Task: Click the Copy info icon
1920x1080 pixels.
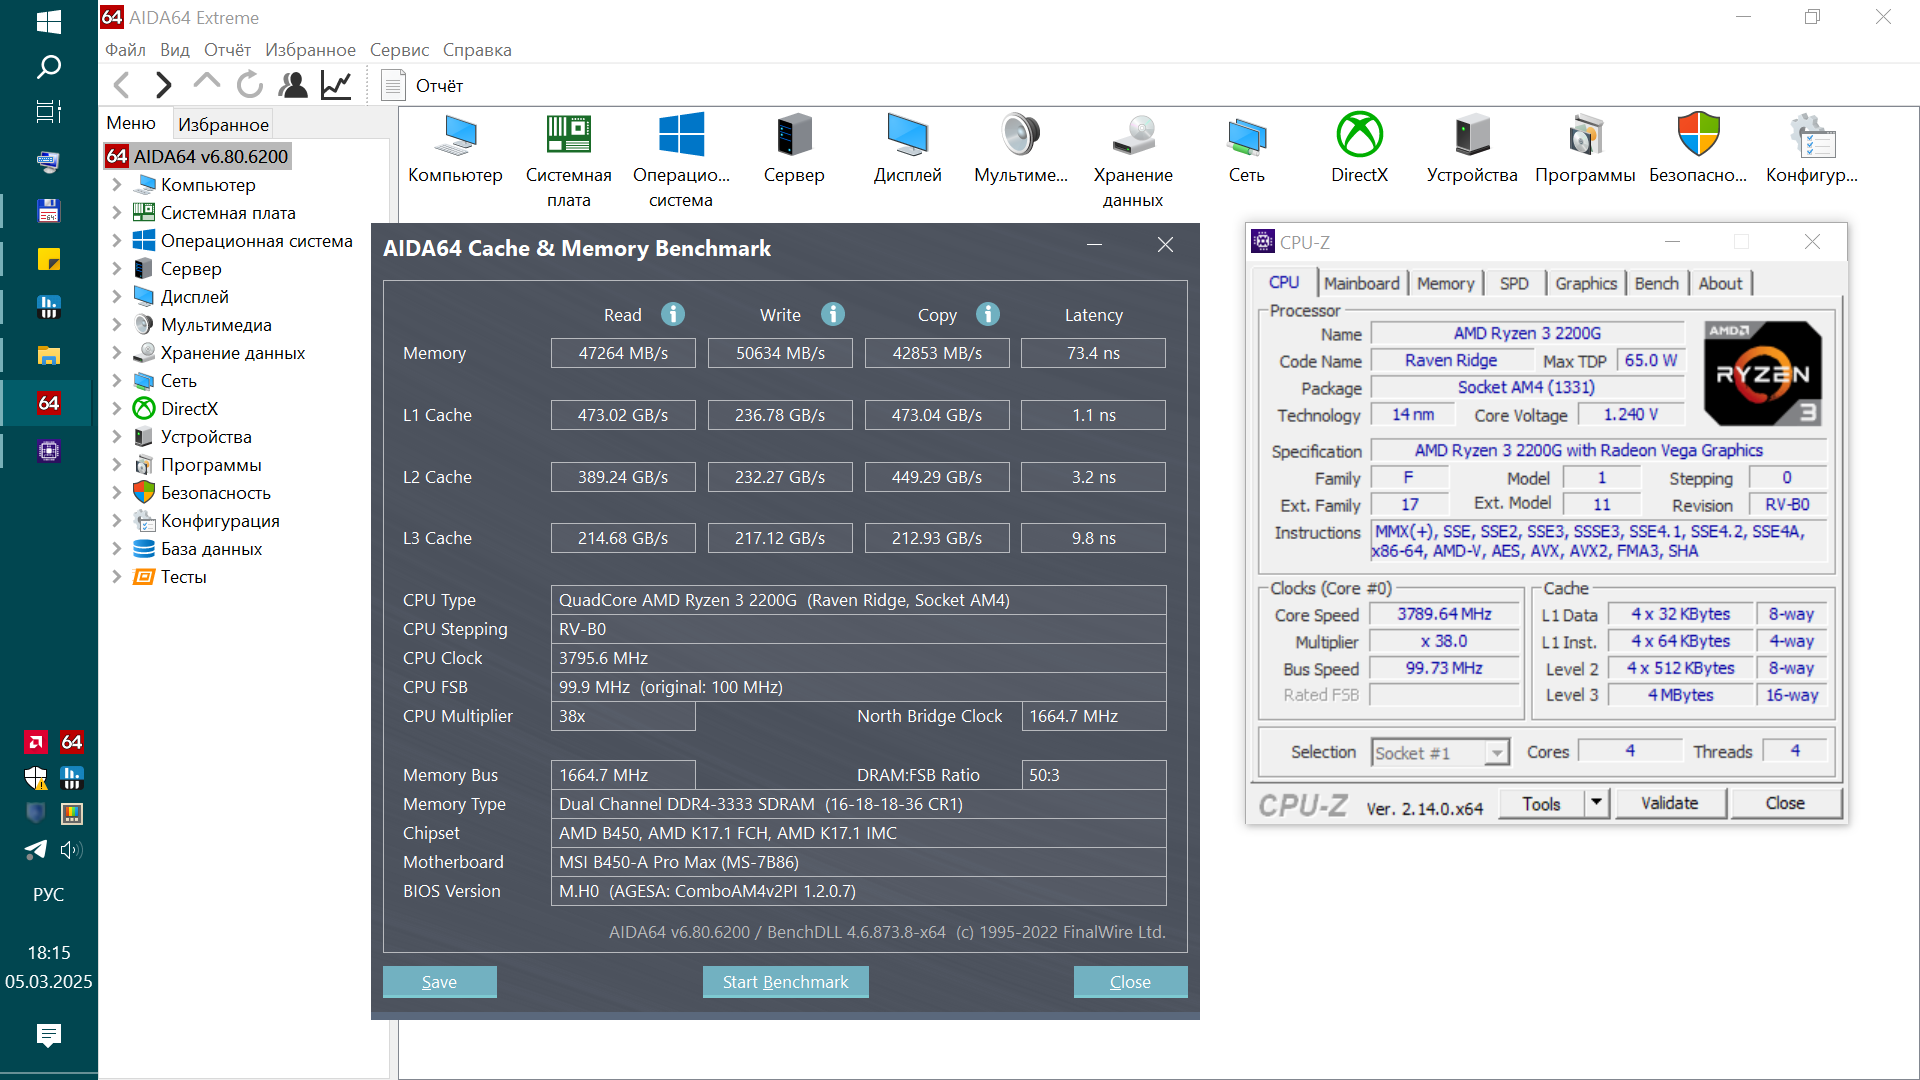Action: (x=988, y=314)
